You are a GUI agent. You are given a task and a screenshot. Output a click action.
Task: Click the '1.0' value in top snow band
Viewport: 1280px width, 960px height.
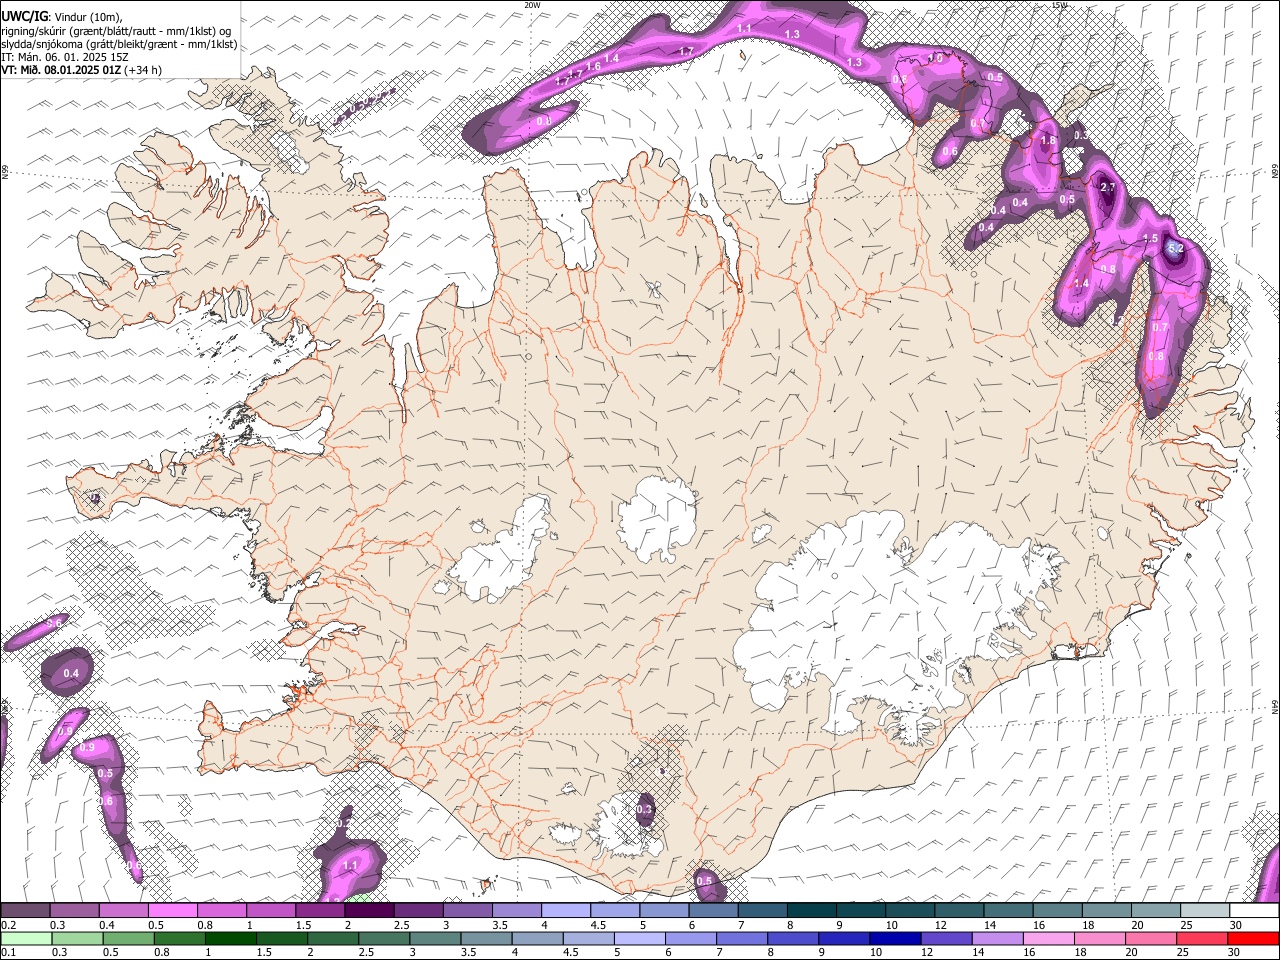point(936,58)
